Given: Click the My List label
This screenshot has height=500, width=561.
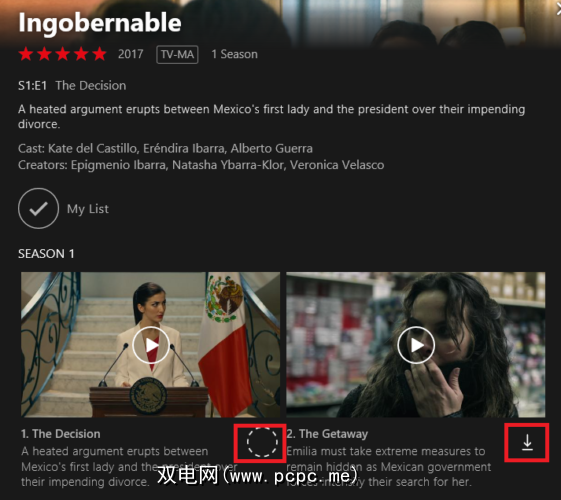Looking at the screenshot, I should click(88, 209).
